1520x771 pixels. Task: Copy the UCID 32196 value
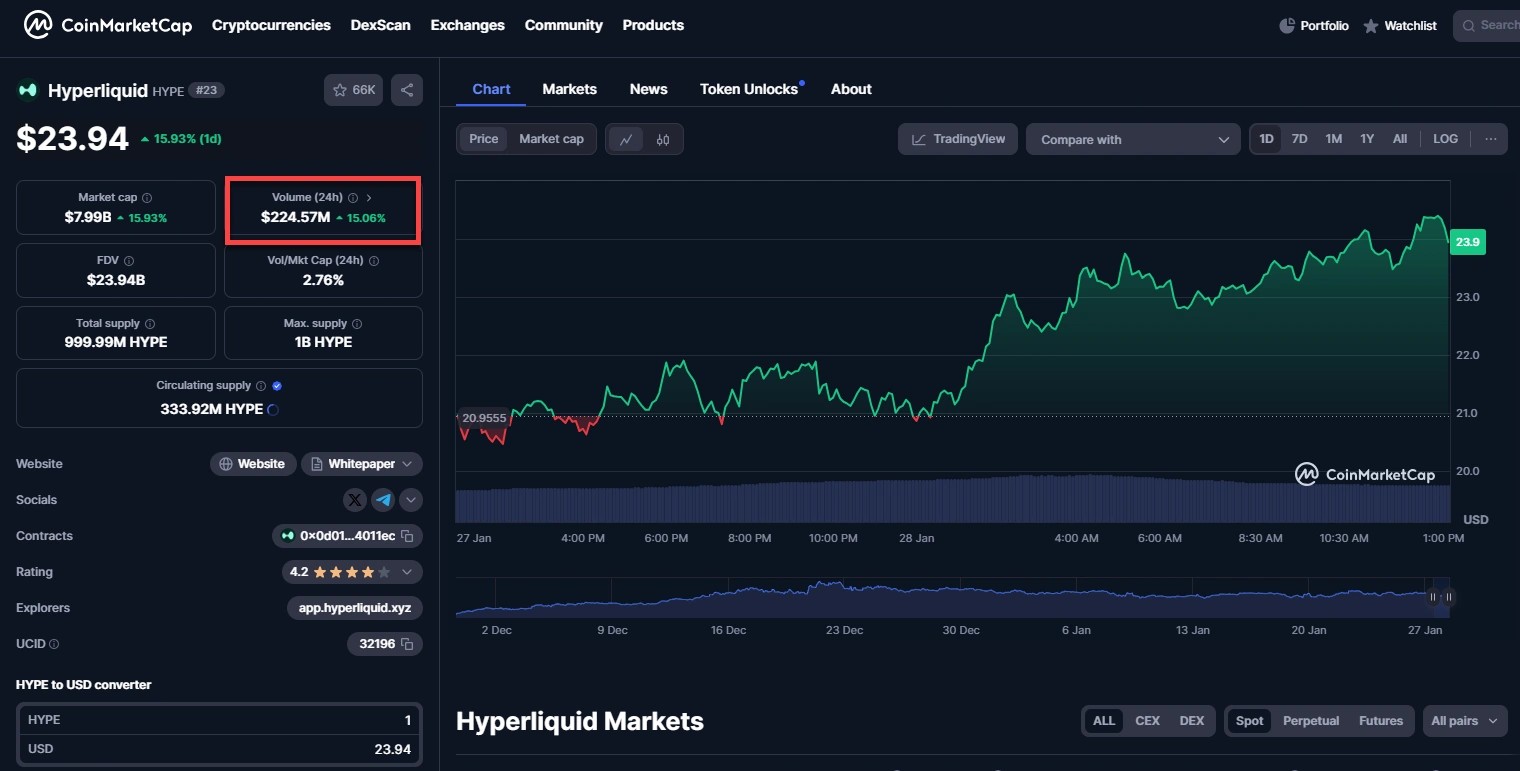[x=407, y=644]
